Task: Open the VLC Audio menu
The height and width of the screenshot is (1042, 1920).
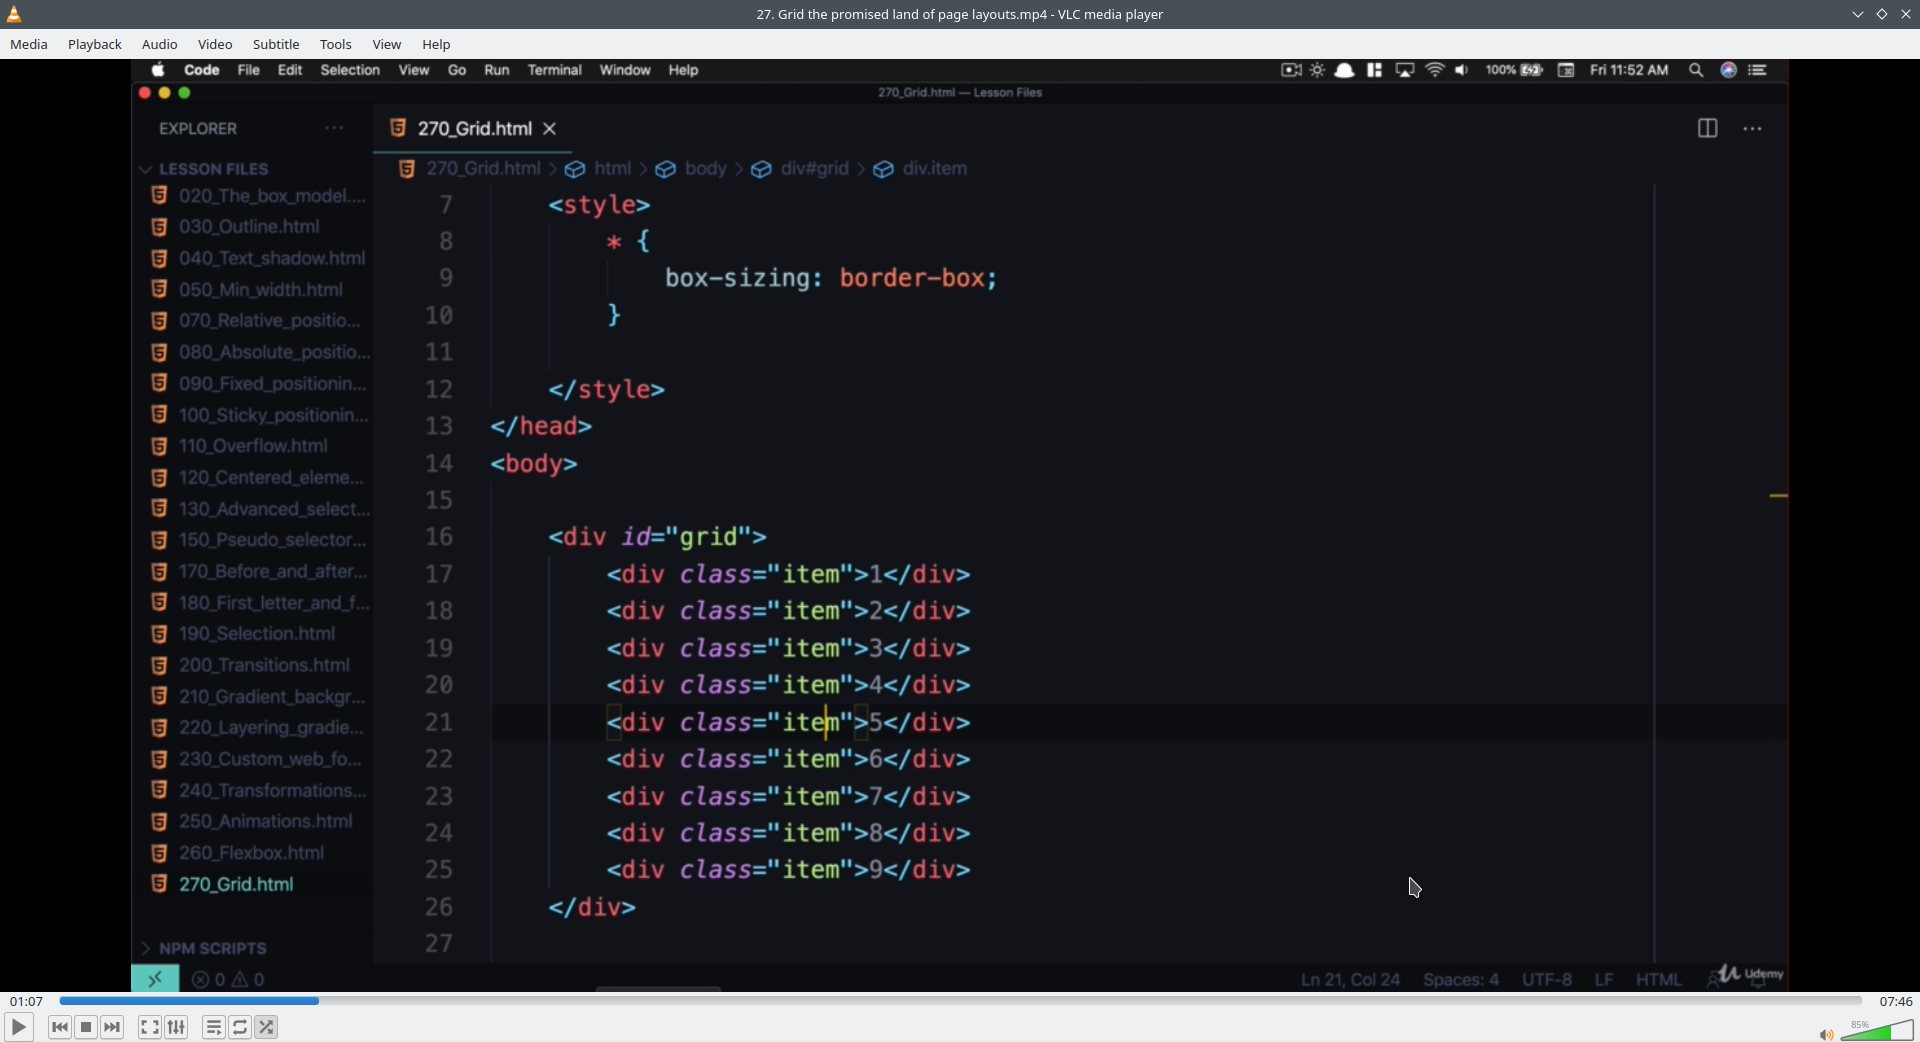Action: 160,44
